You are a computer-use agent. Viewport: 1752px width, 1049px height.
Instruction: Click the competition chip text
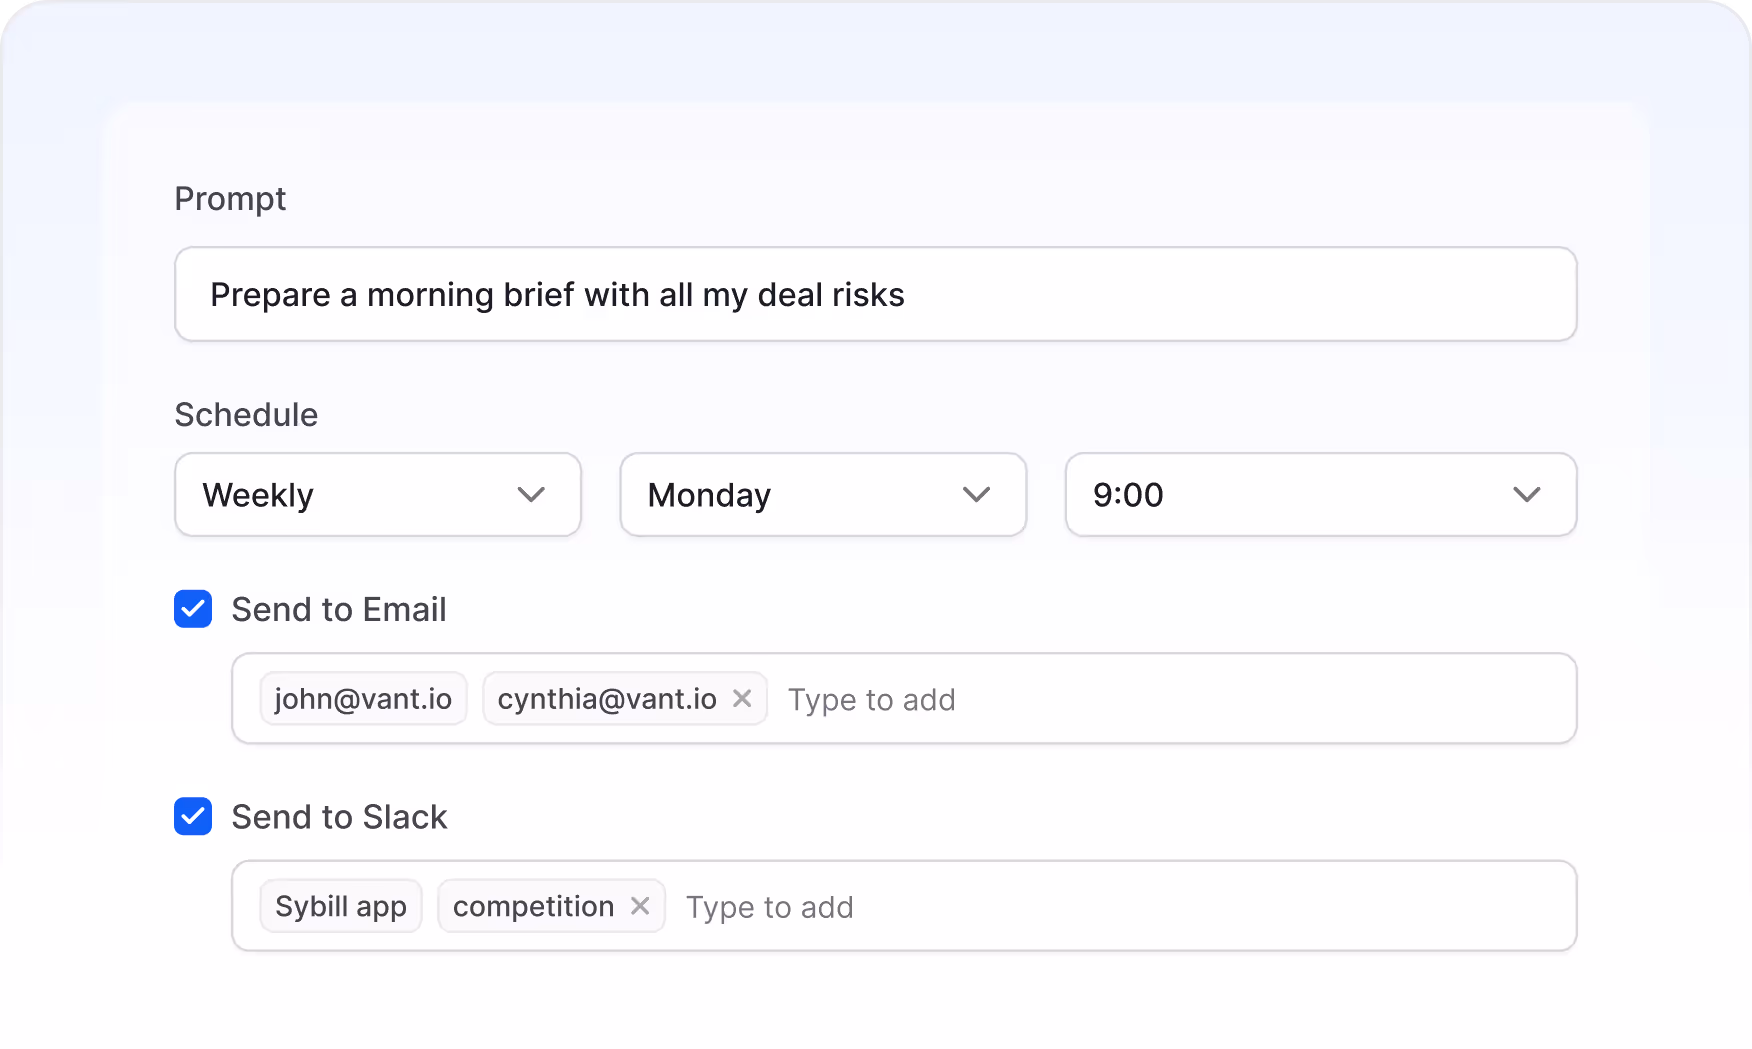coord(533,906)
